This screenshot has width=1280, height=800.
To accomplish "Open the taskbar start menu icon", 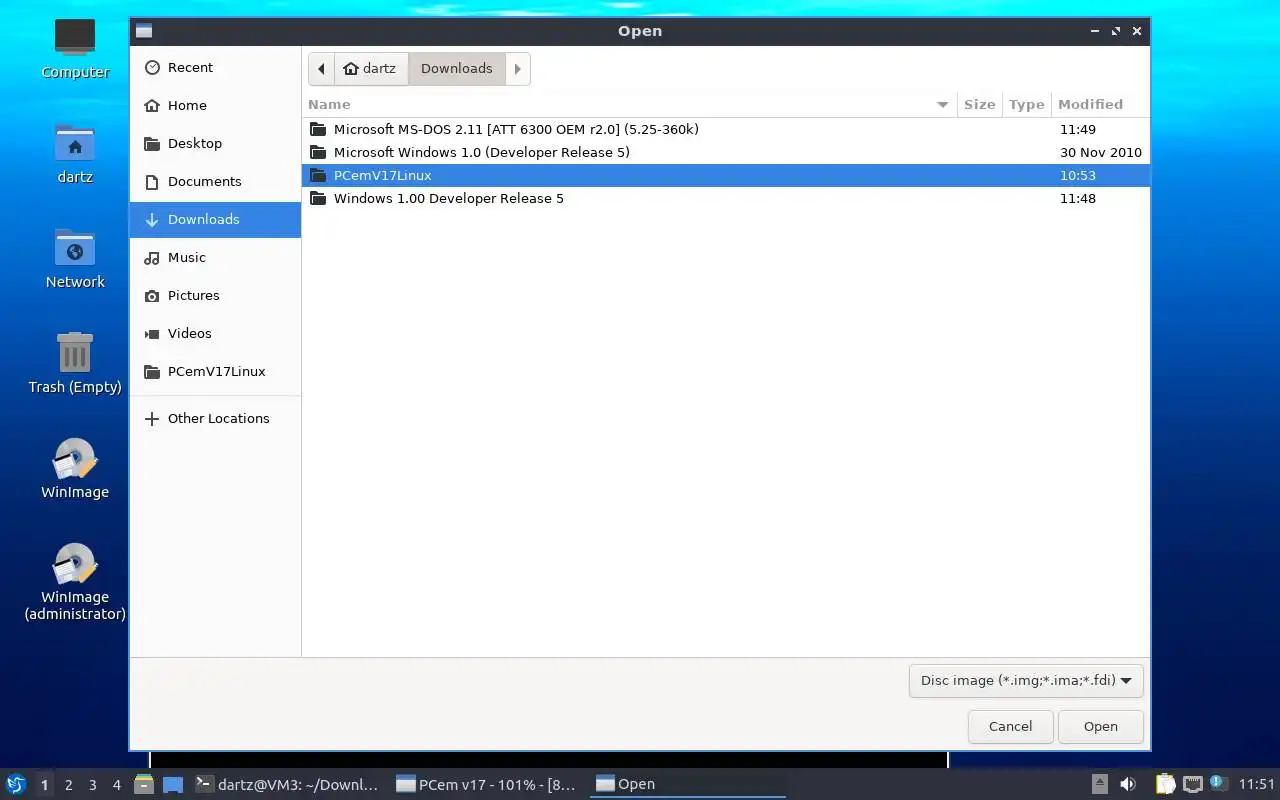I will [x=15, y=784].
